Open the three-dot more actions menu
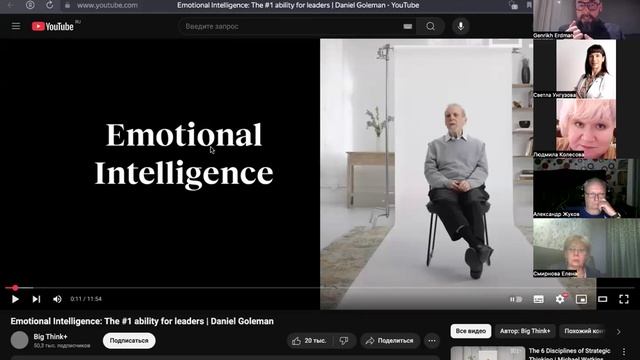640x360 pixels. (432, 340)
